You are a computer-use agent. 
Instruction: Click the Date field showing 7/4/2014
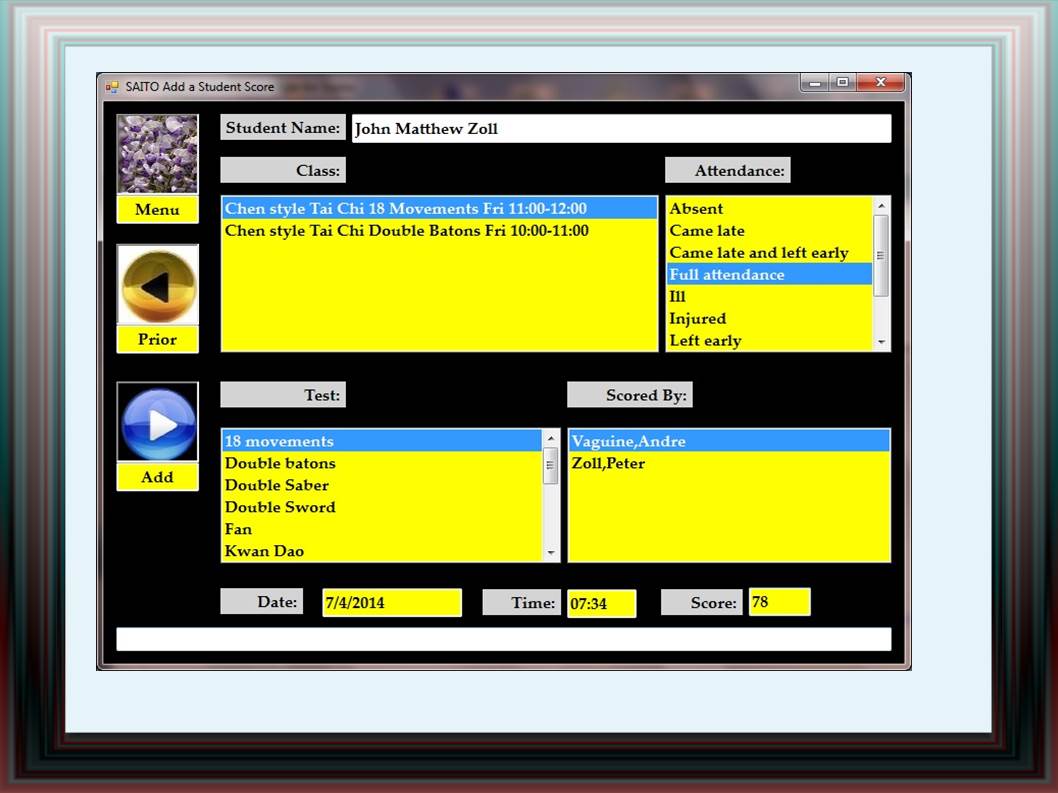[x=391, y=603]
